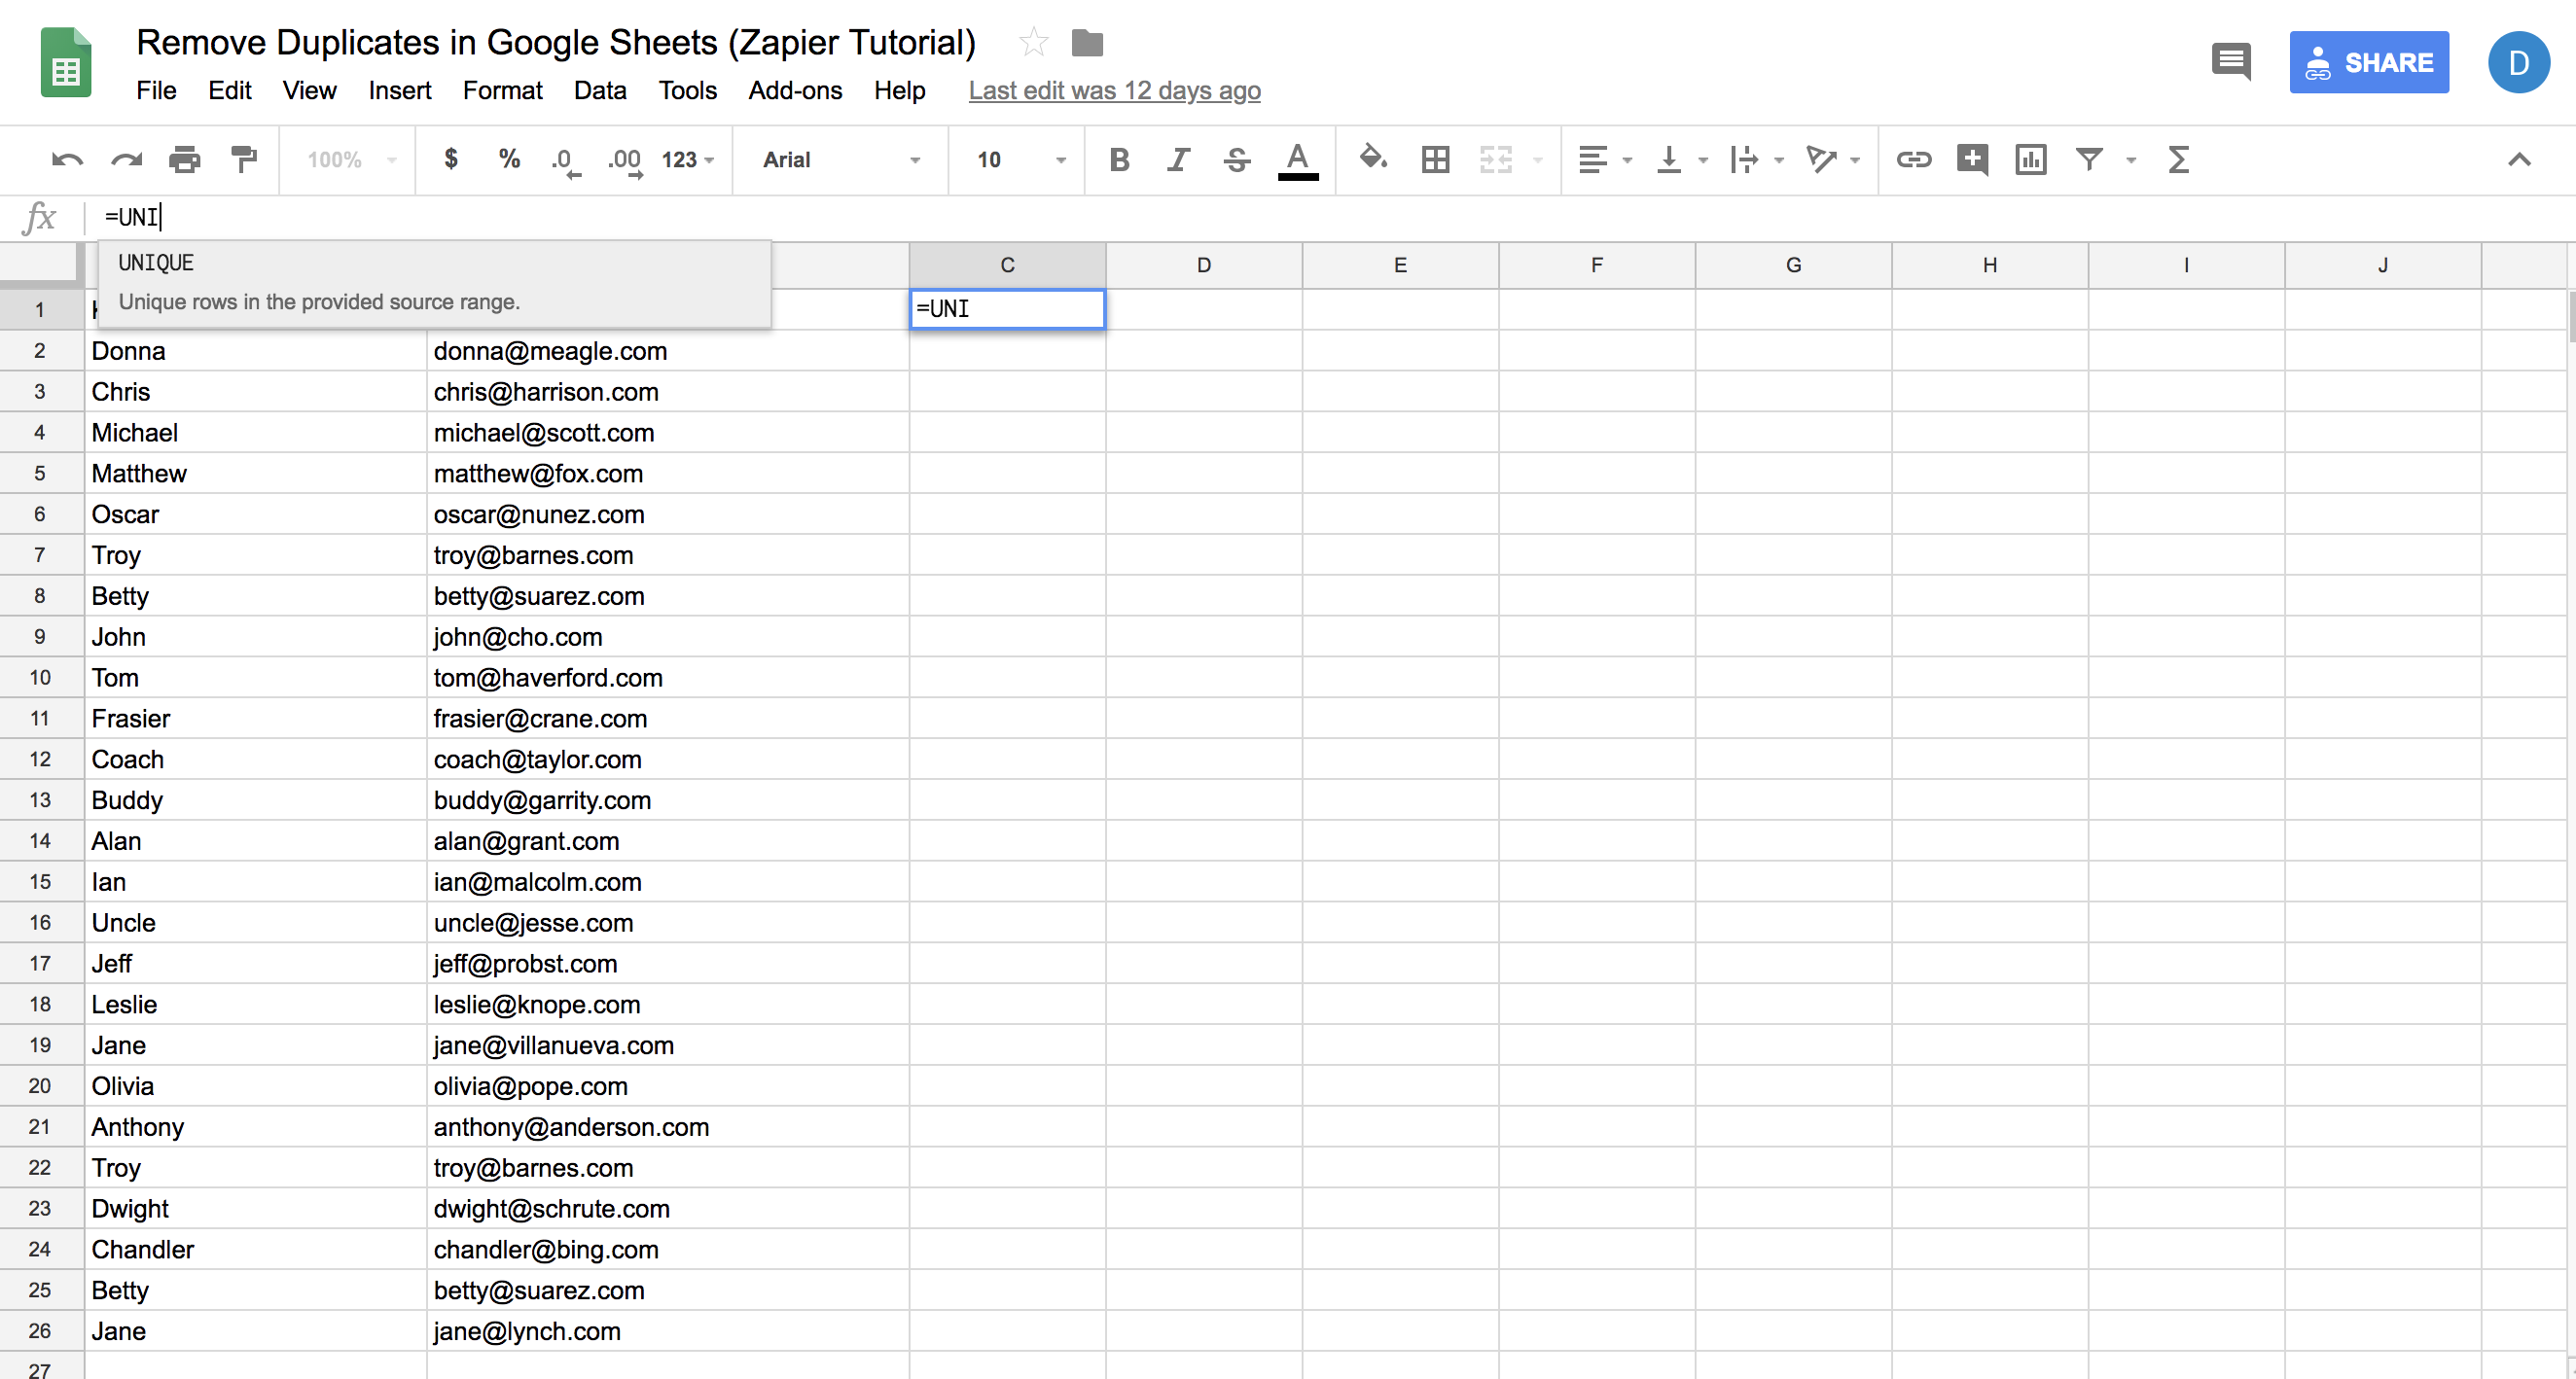This screenshot has width=2576, height=1379.
Task: Click the Redo icon
Action: coord(127,160)
